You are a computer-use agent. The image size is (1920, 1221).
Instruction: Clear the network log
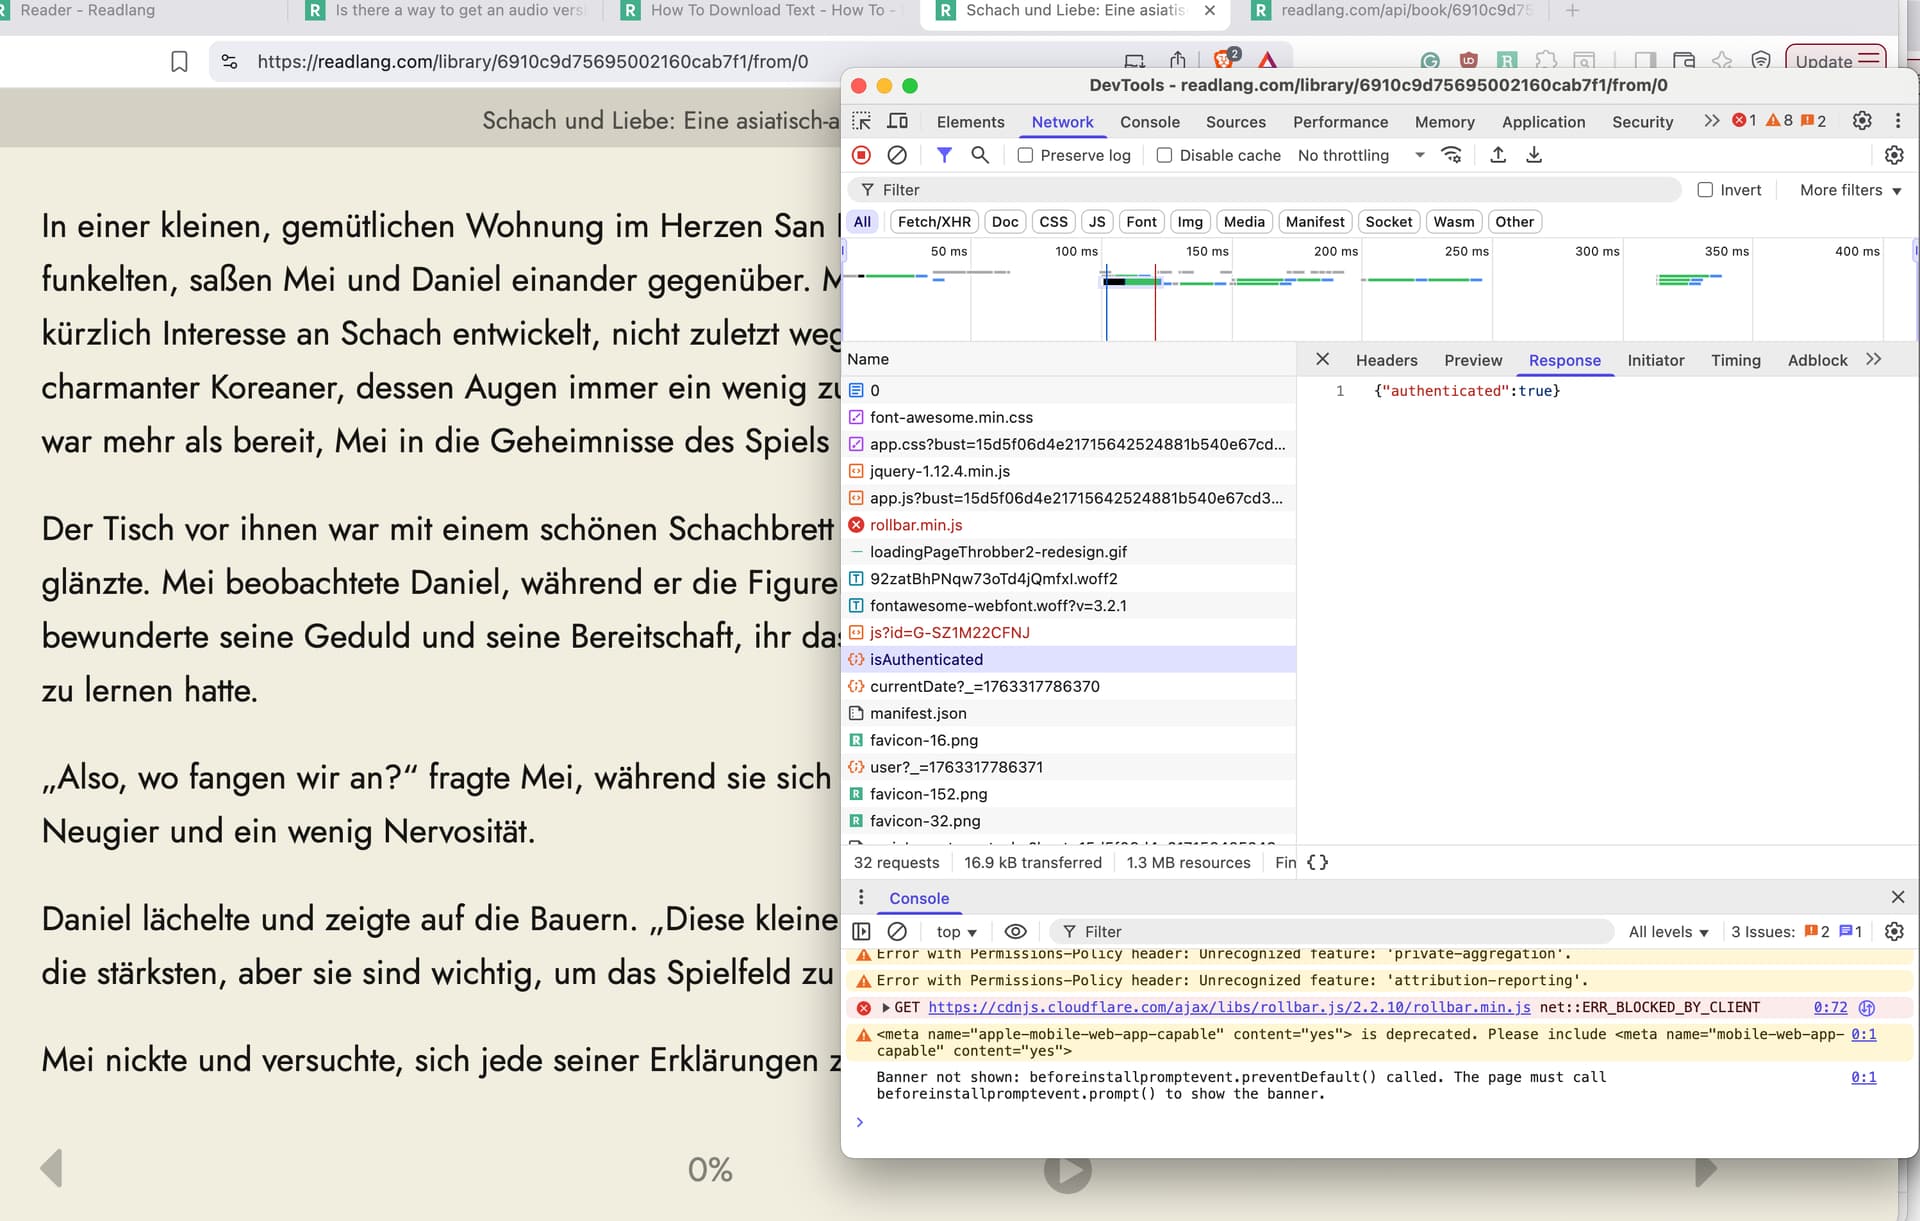click(x=897, y=155)
